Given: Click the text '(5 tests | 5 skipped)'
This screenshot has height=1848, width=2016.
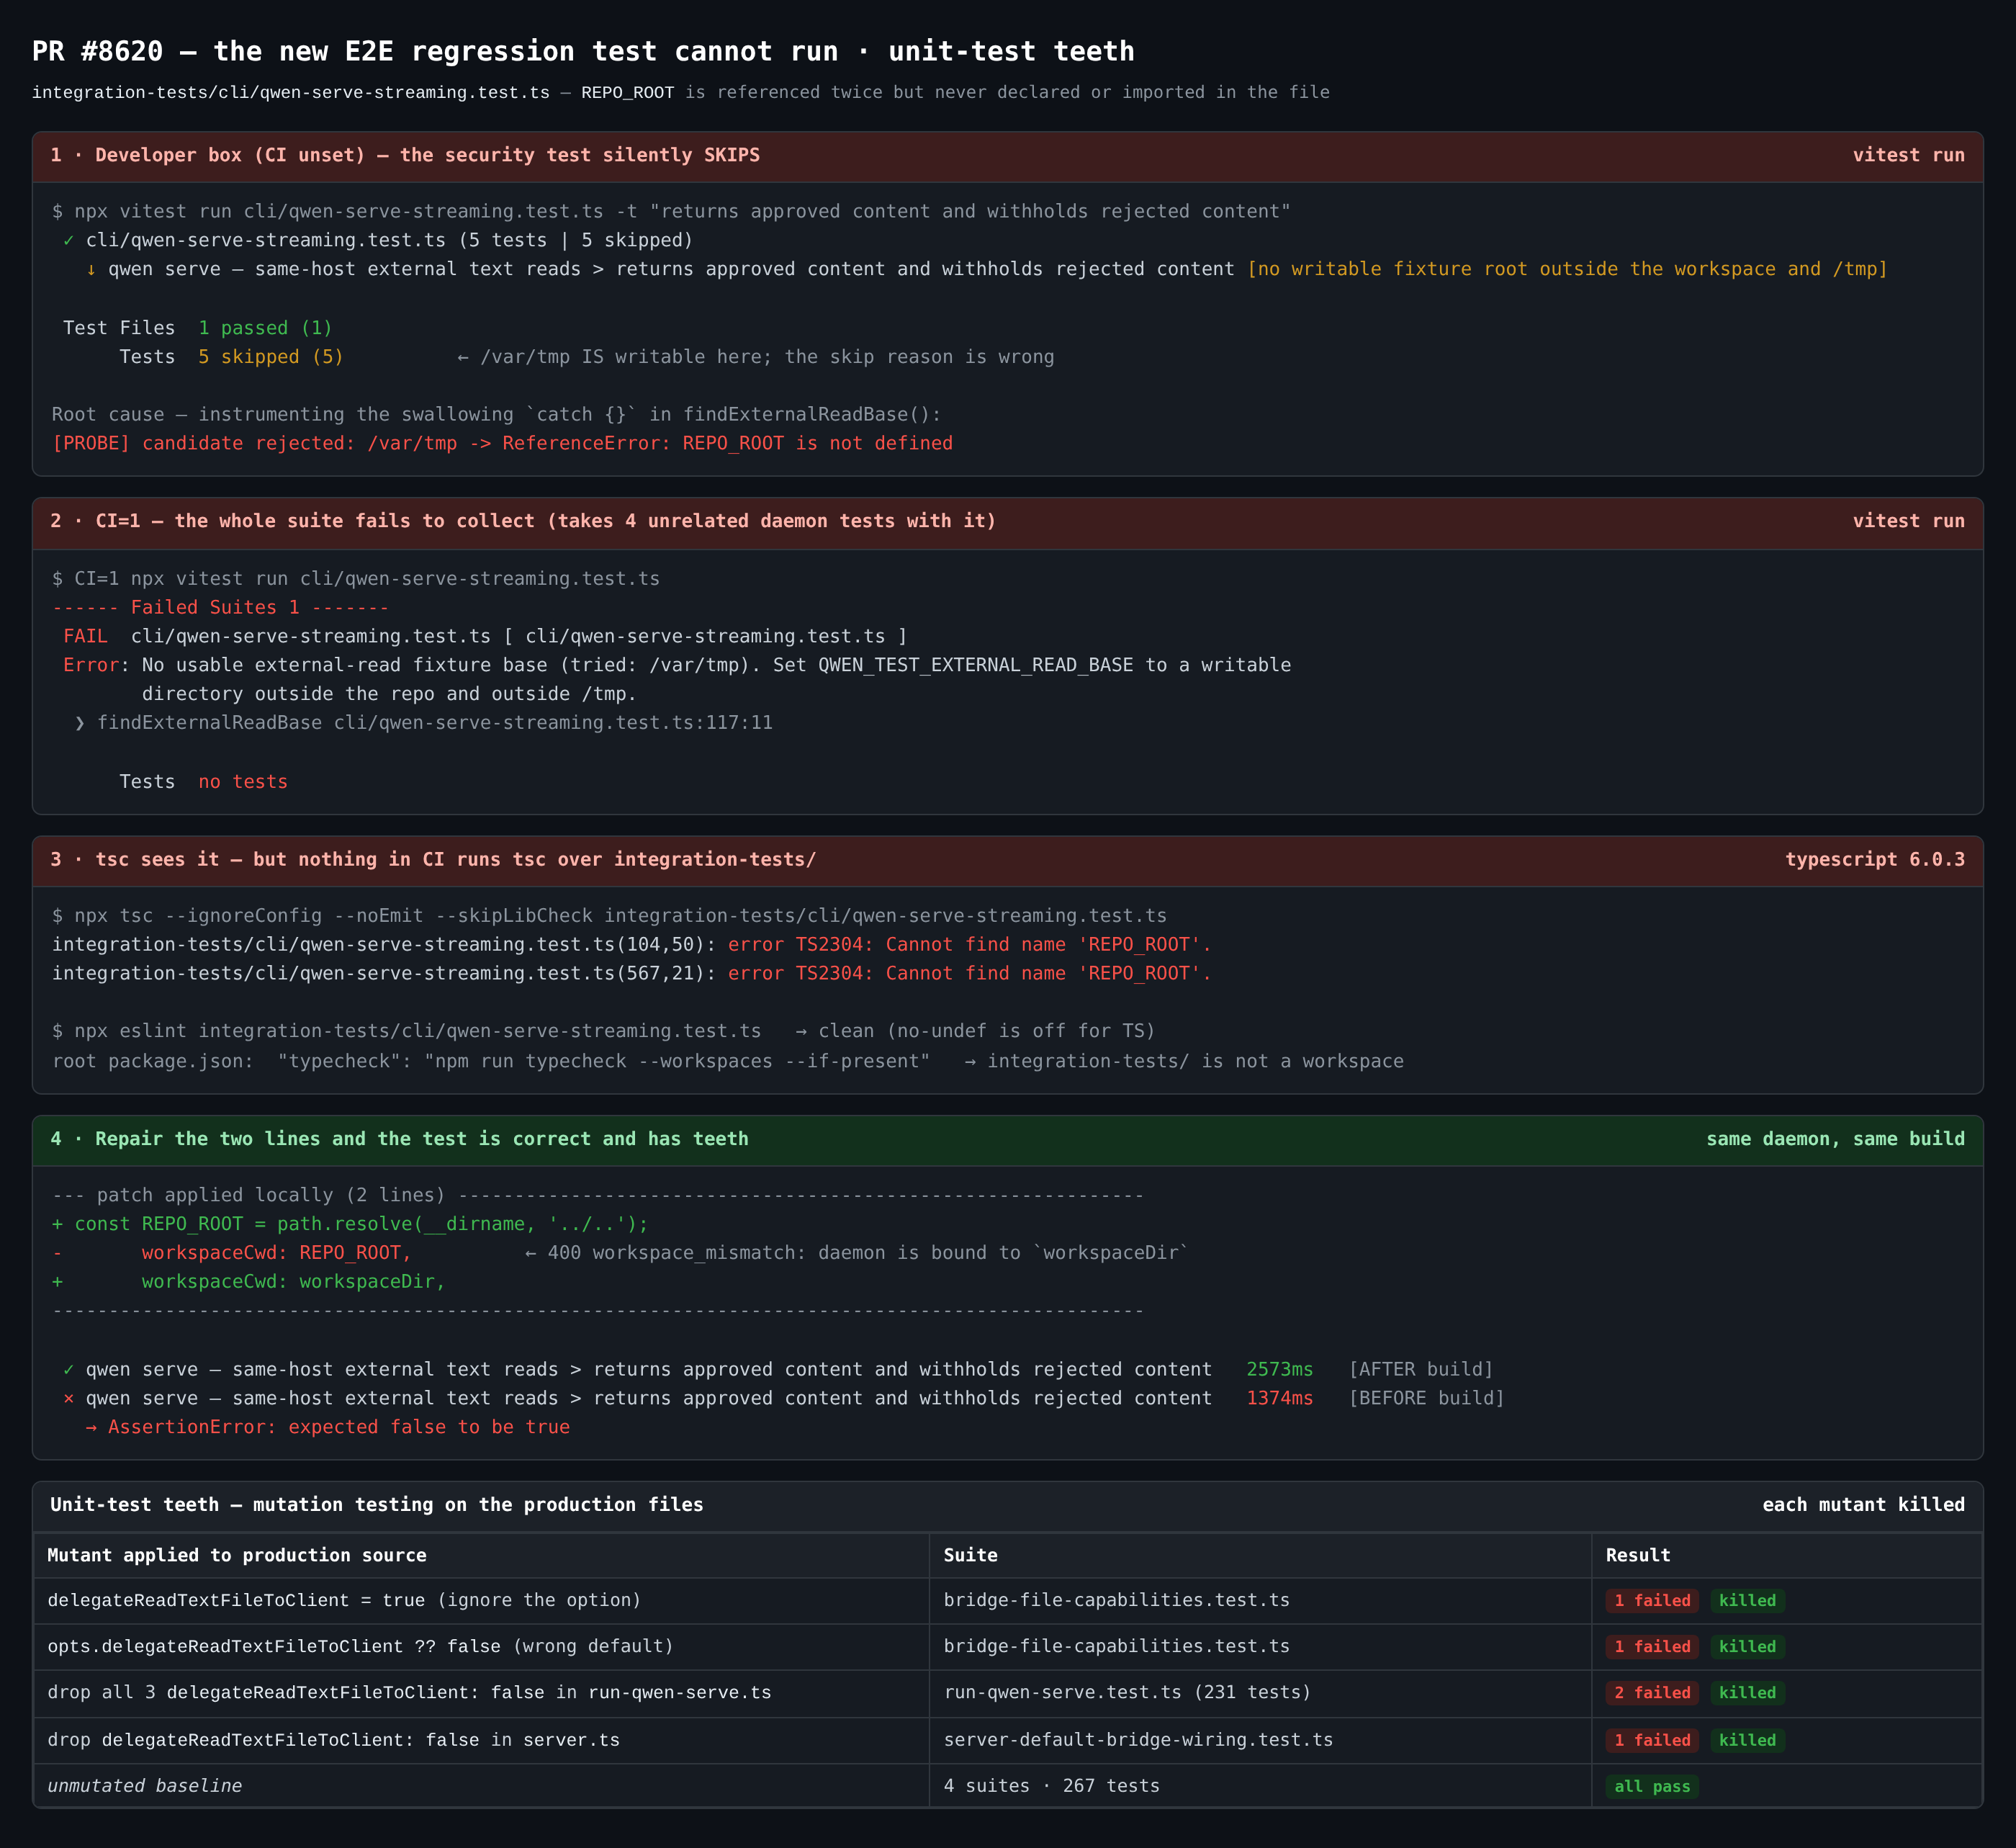Looking at the screenshot, I should click(576, 241).
